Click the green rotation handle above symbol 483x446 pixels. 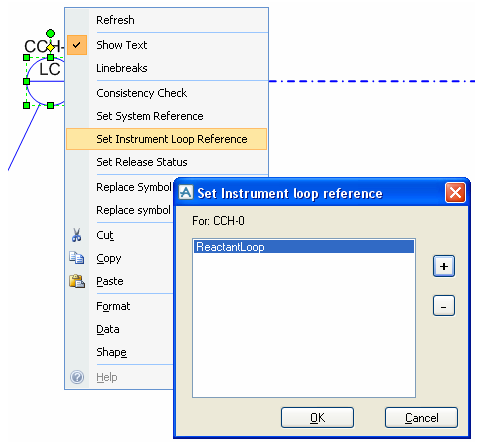coord(50,33)
